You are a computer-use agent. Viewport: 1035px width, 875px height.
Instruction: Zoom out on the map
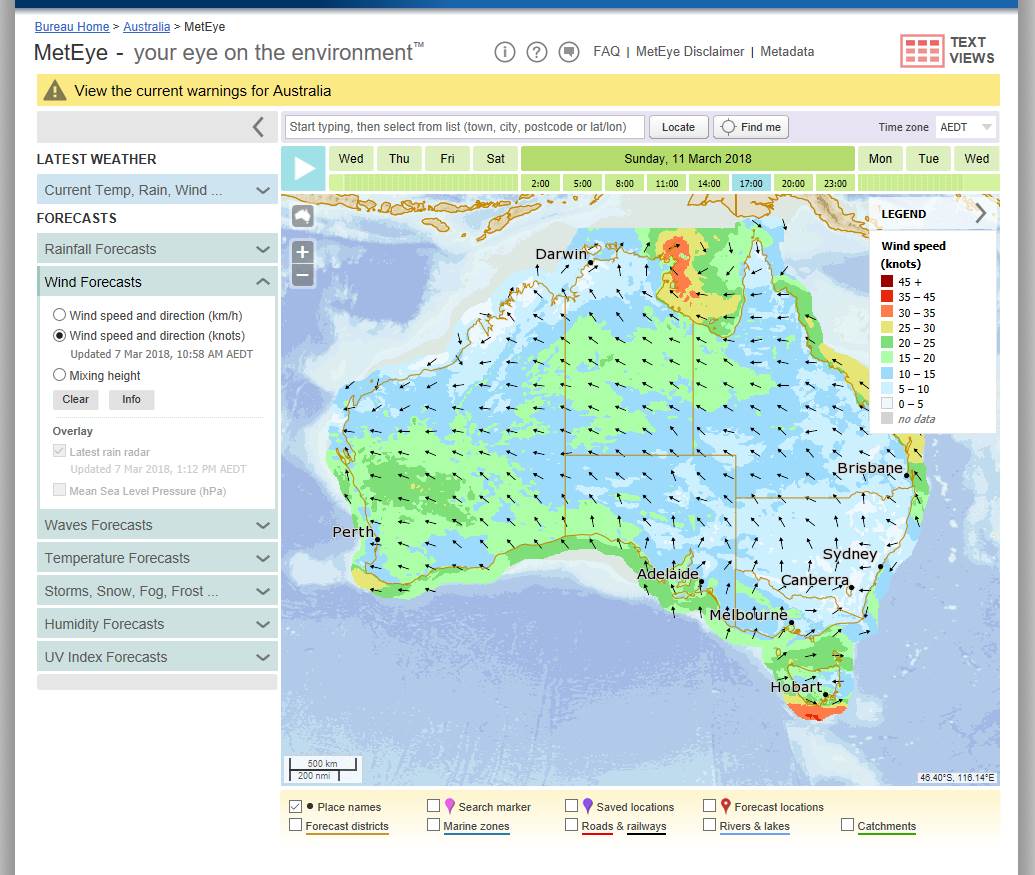[x=303, y=276]
